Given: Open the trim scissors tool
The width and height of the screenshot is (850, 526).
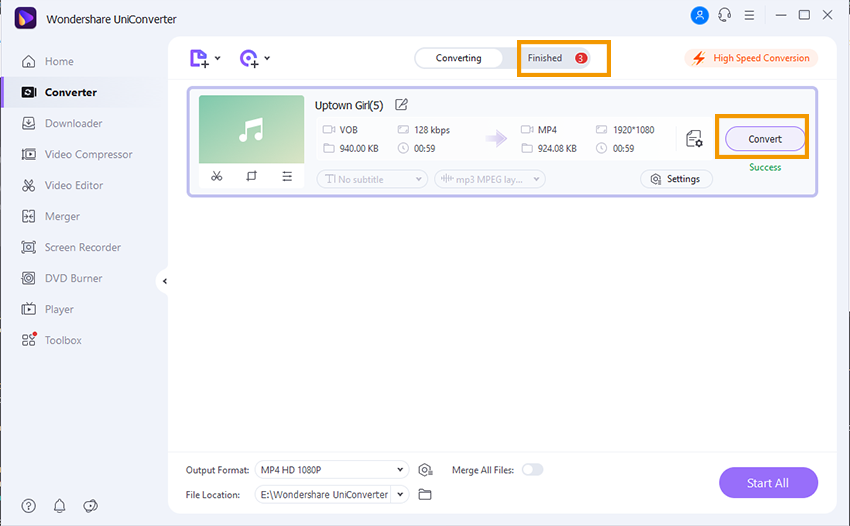Looking at the screenshot, I should click(217, 176).
